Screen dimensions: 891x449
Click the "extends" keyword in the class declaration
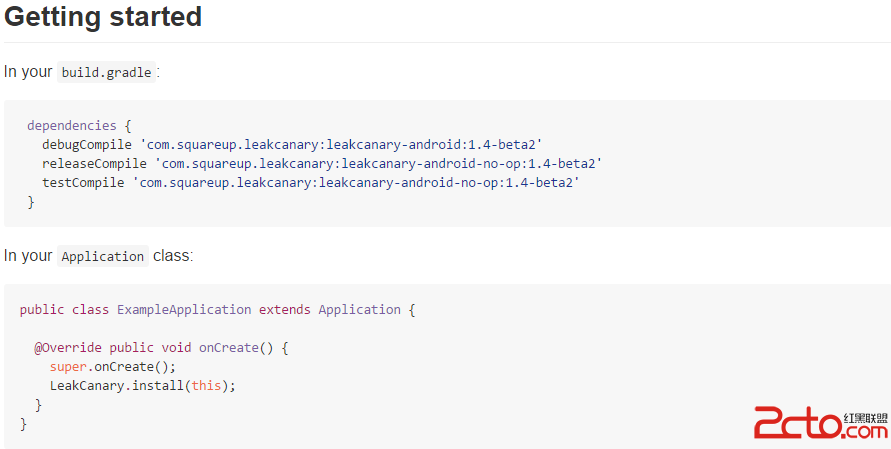pos(285,310)
